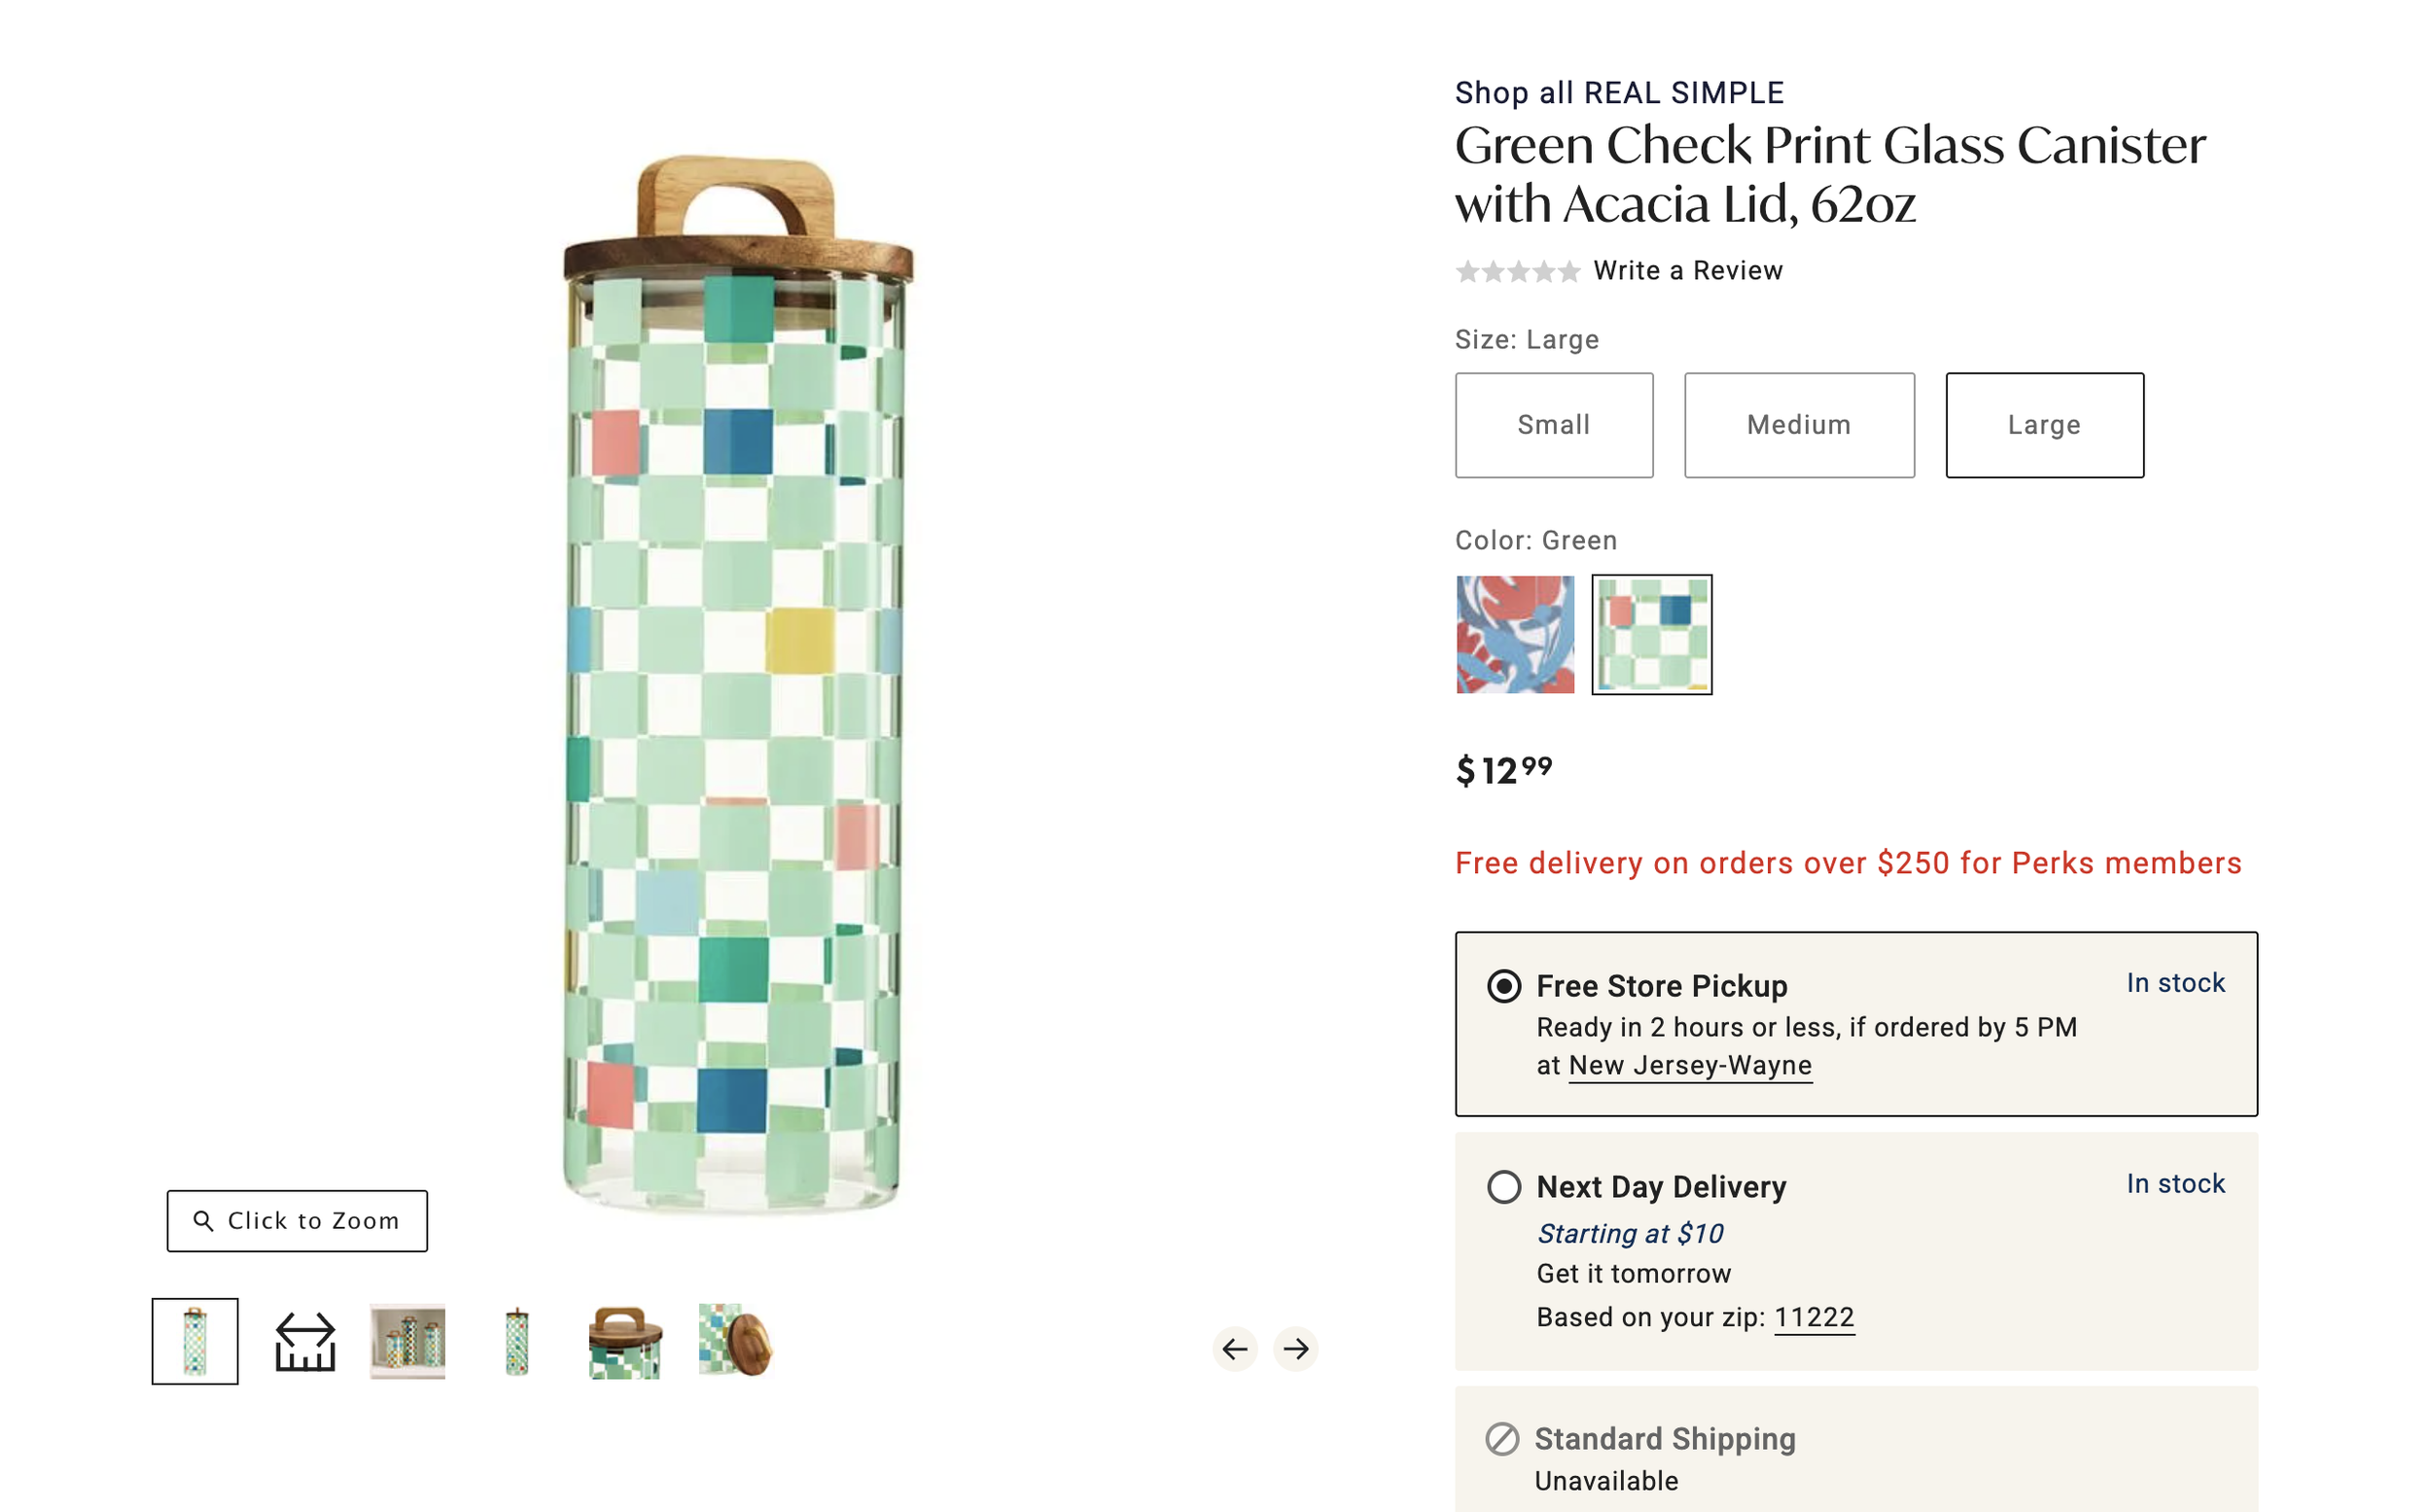This screenshot has width=2431, height=1512.
Task: Choose the Large size option
Action: (x=2044, y=425)
